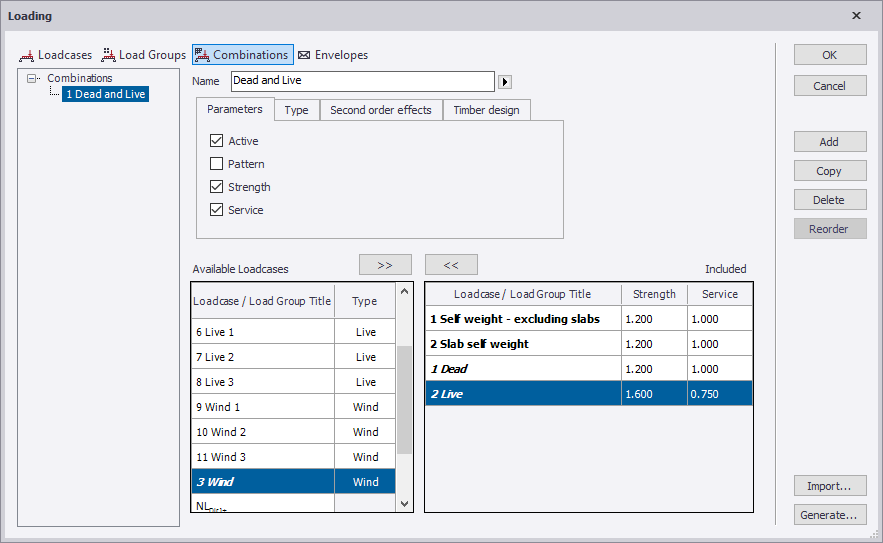
Task: Select '9 Wind 1' loadcase row
Action: click(x=293, y=407)
